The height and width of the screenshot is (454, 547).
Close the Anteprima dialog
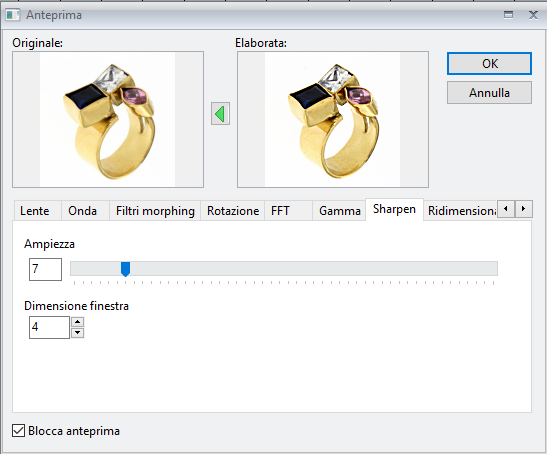533,15
